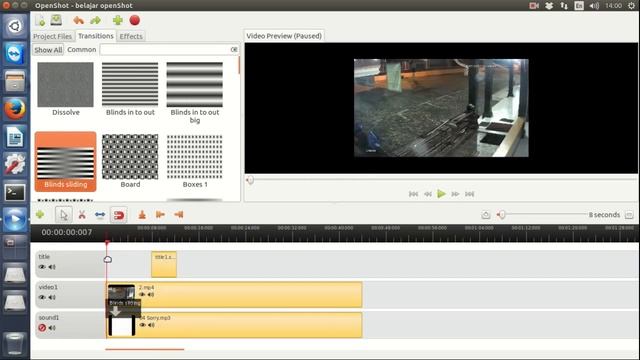Toggle speaker icon on the 2.mp4 clip
640x360 pixels.
point(151,294)
